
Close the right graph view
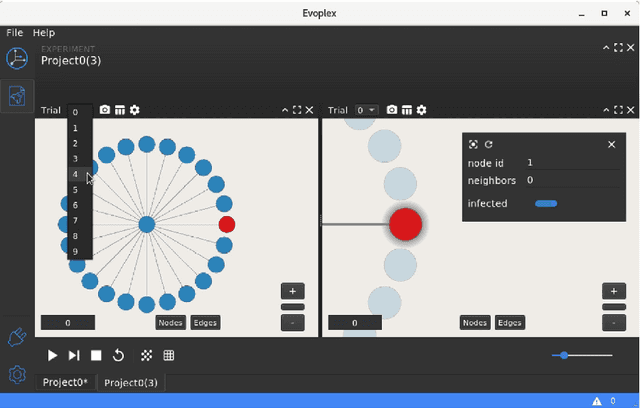click(x=631, y=110)
